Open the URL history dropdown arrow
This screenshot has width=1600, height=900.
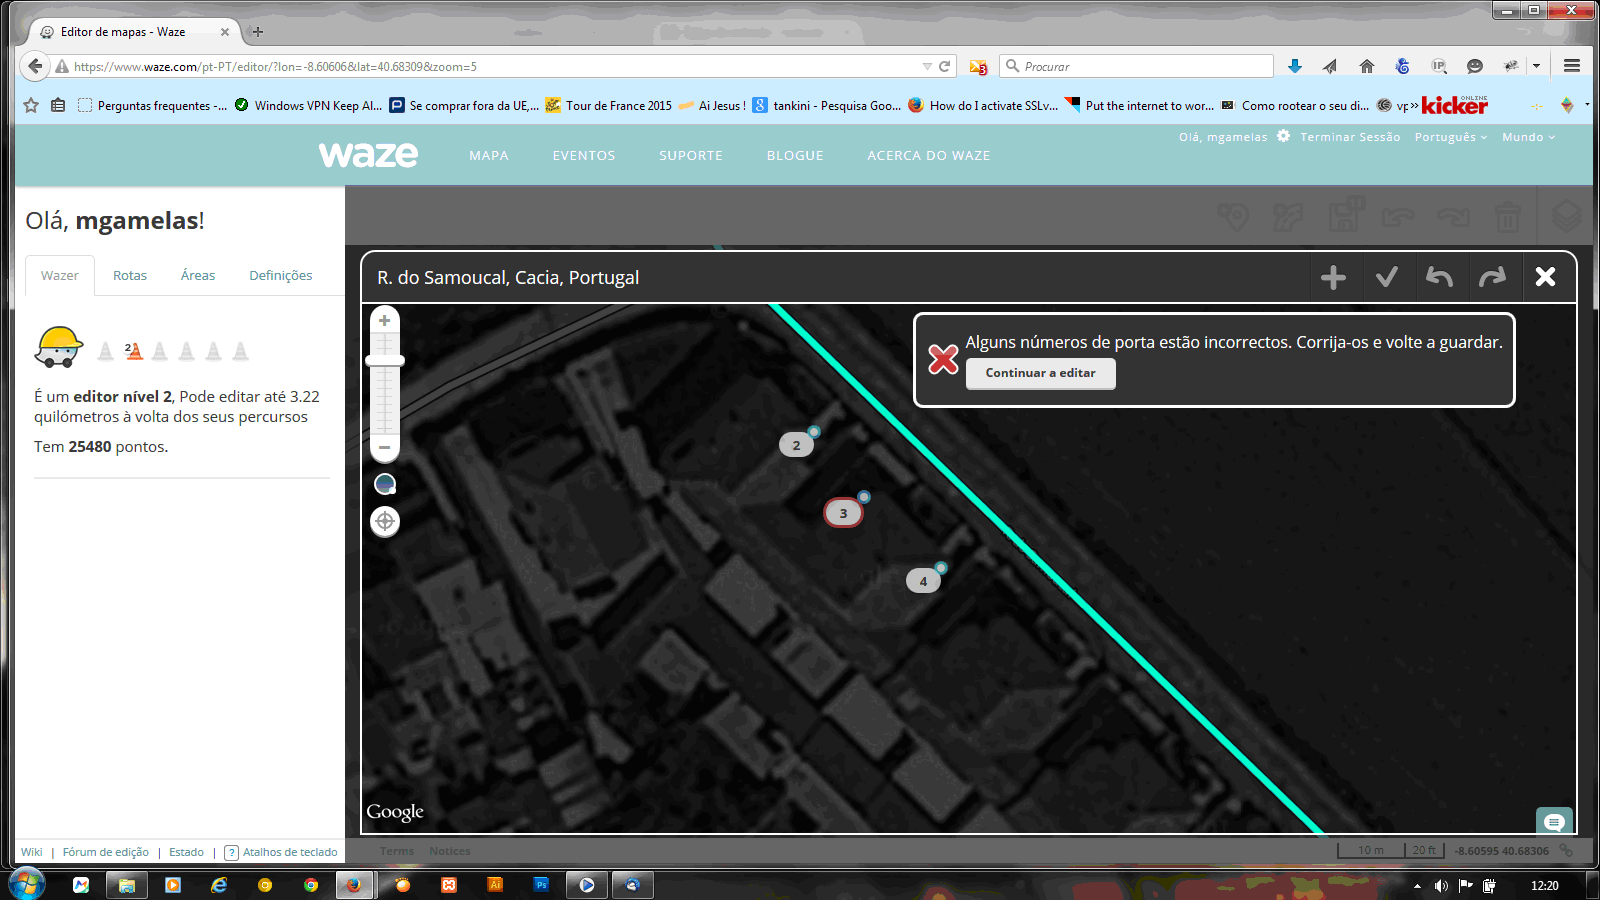[927, 67]
